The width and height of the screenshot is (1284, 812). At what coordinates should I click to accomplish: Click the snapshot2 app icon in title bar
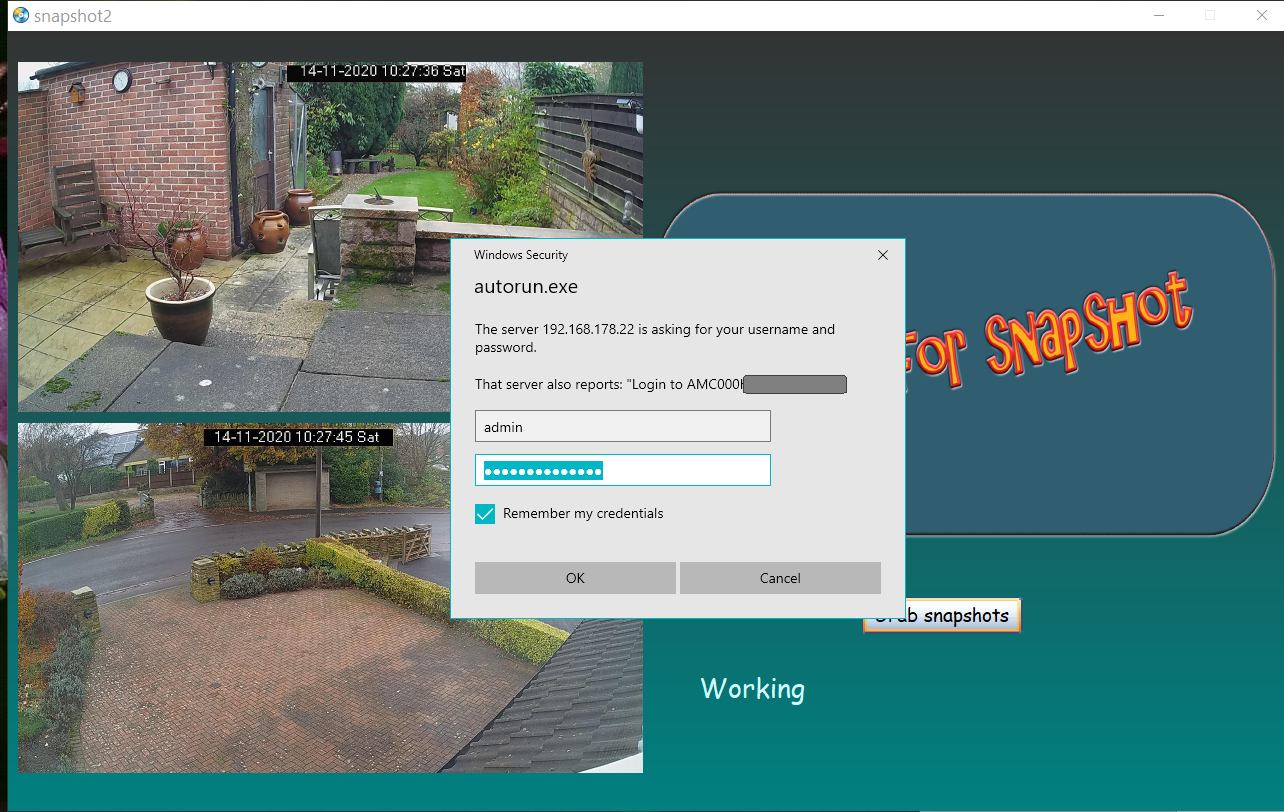19,15
